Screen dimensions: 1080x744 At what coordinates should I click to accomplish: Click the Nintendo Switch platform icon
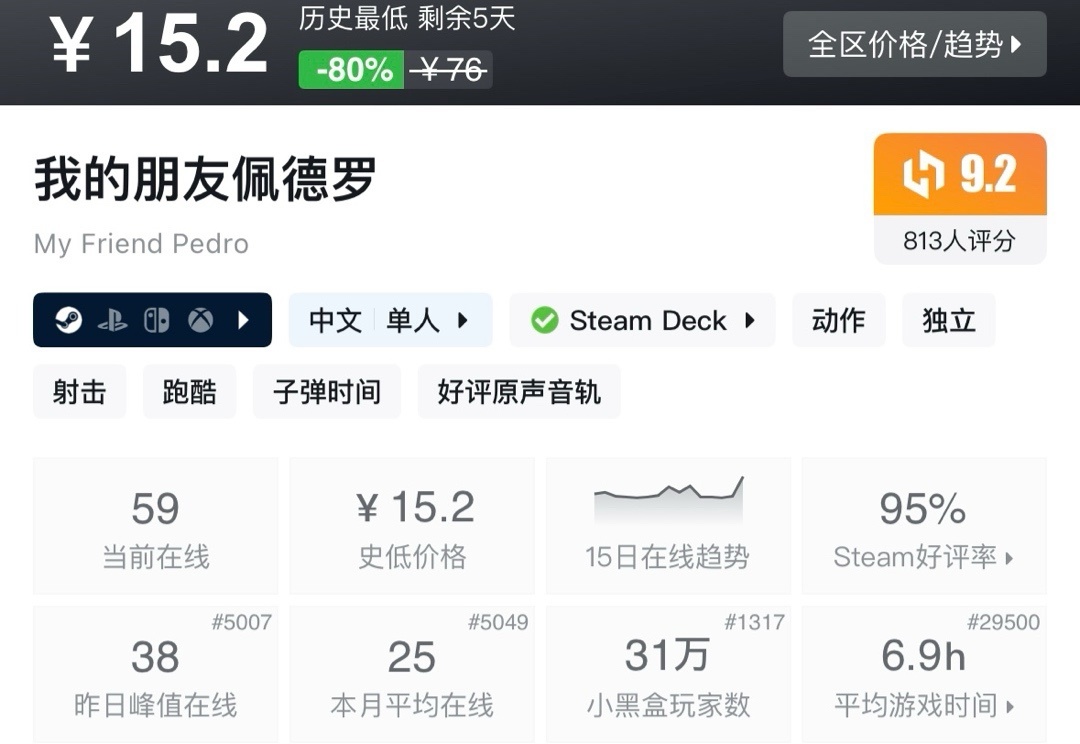[156, 321]
